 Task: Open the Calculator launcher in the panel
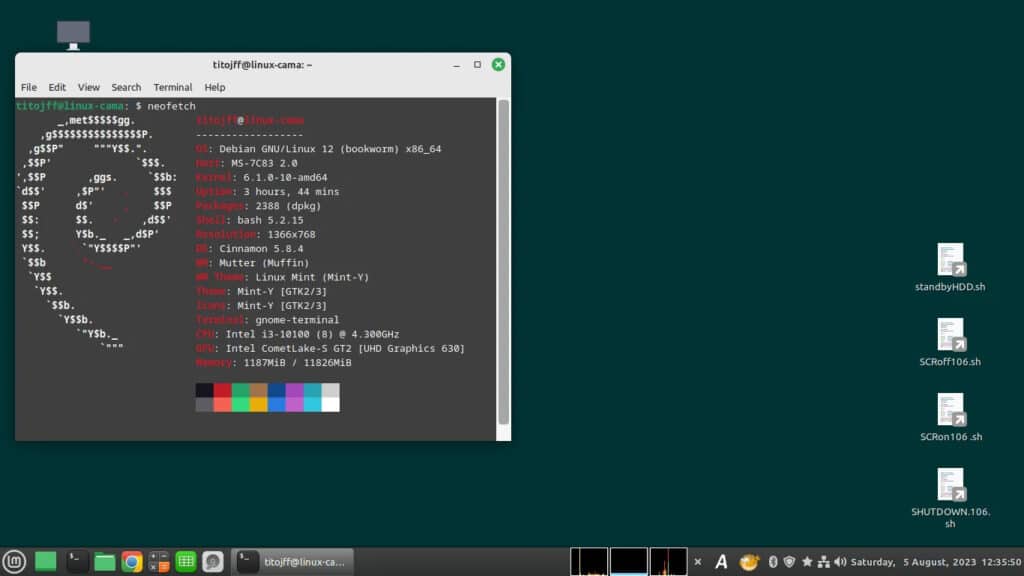pos(159,562)
